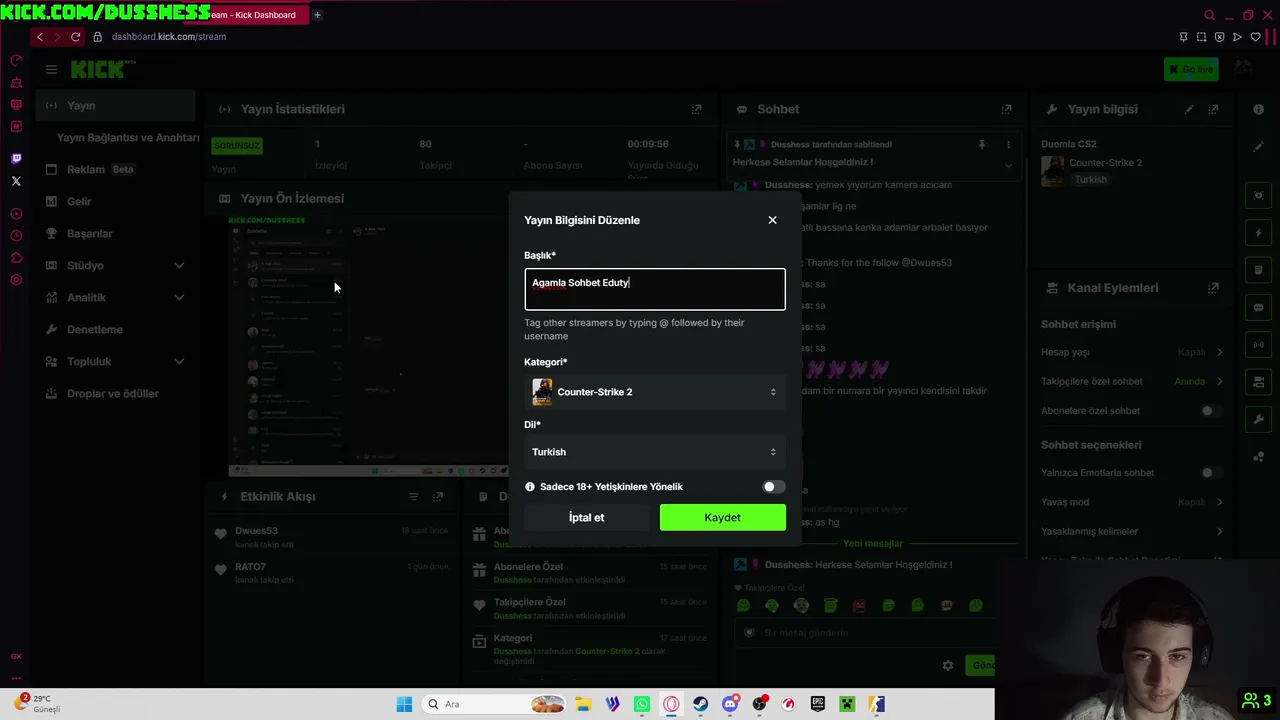Open Yayın Bağlantısı ve Anahtarı menu item
The image size is (1280, 720).
[128, 137]
